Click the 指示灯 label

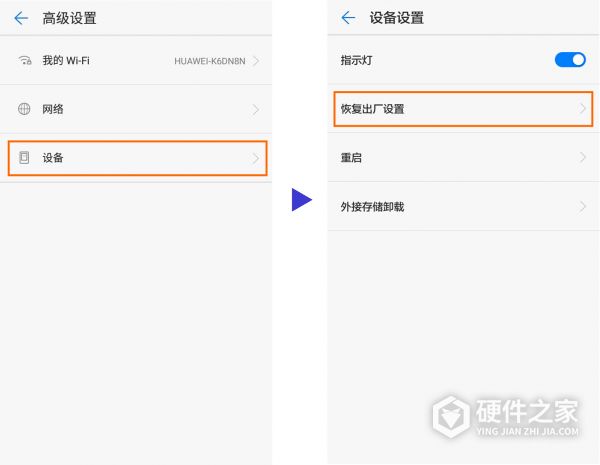[x=357, y=60]
